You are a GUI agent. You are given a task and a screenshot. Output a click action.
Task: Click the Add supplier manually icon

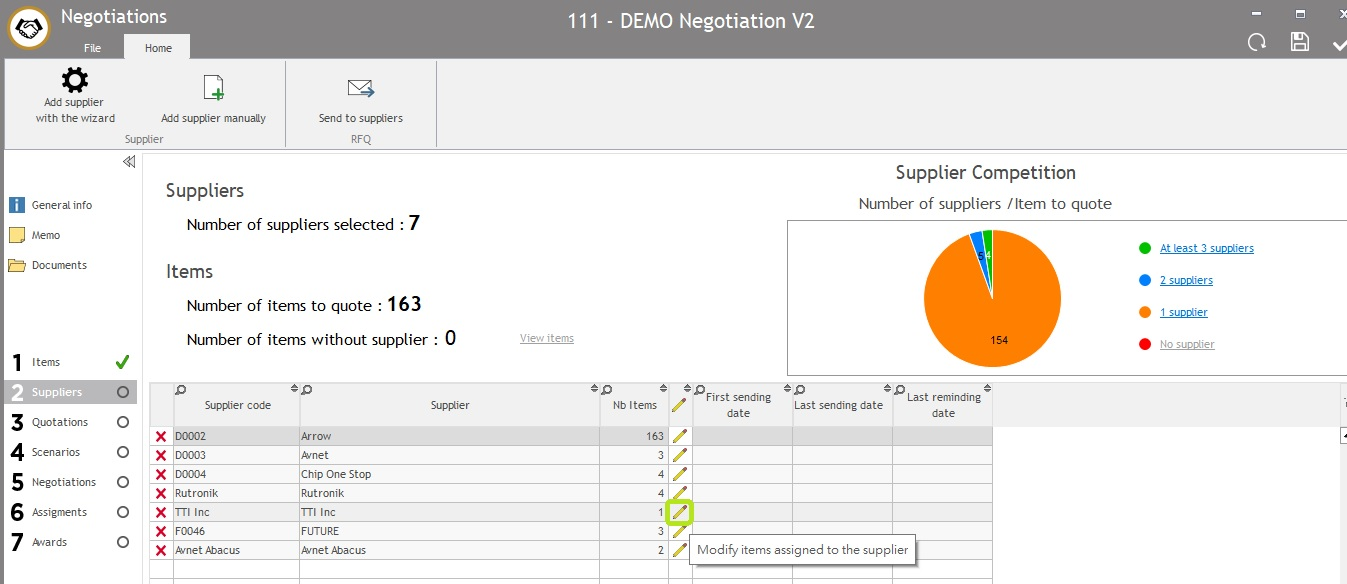[x=213, y=89]
